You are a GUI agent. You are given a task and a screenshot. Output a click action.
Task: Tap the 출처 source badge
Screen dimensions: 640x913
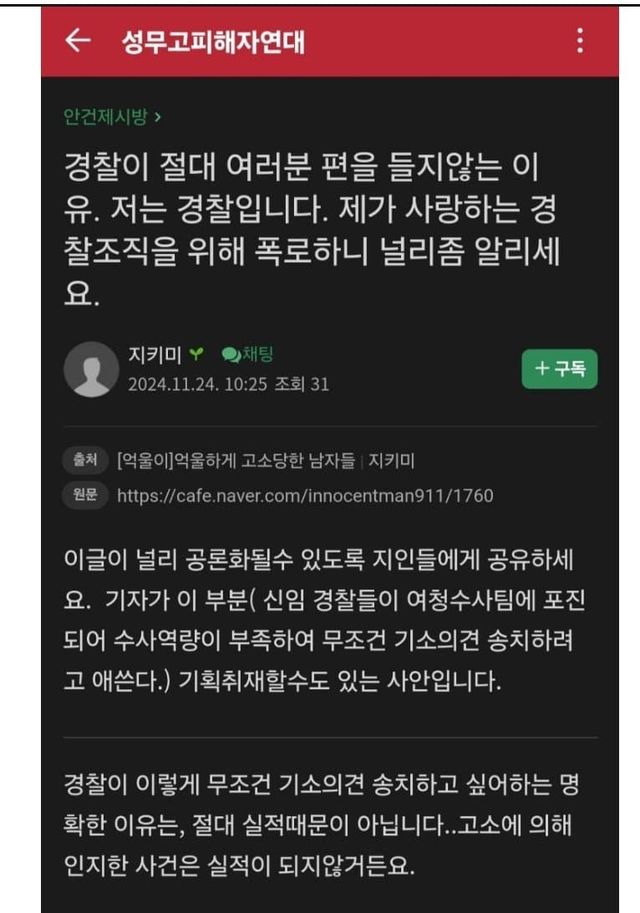point(85,460)
